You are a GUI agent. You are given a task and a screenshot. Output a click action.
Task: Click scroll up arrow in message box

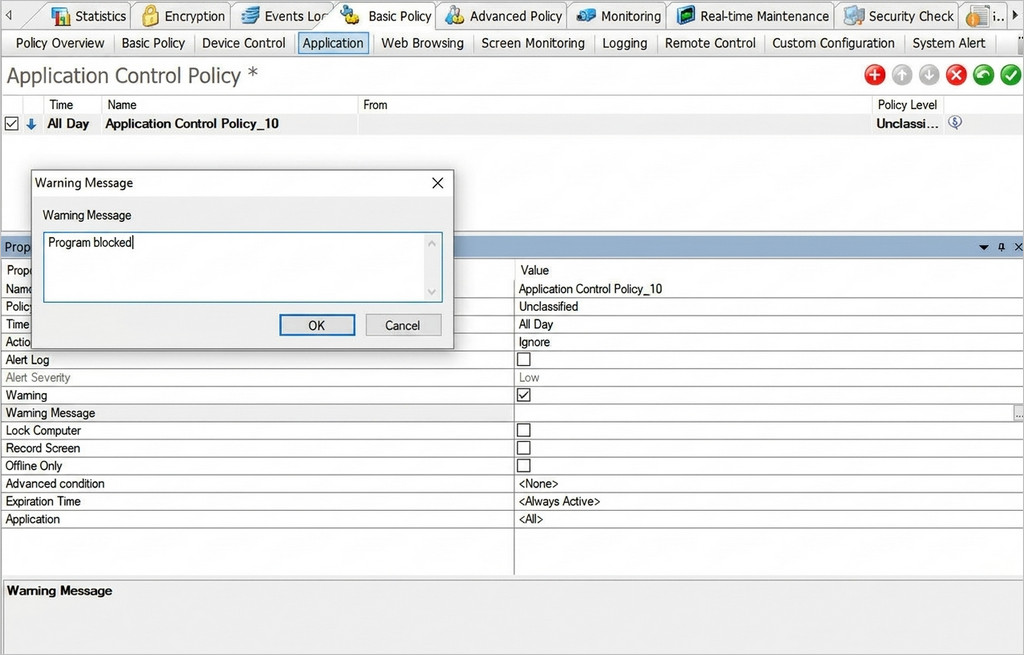[x=432, y=244]
